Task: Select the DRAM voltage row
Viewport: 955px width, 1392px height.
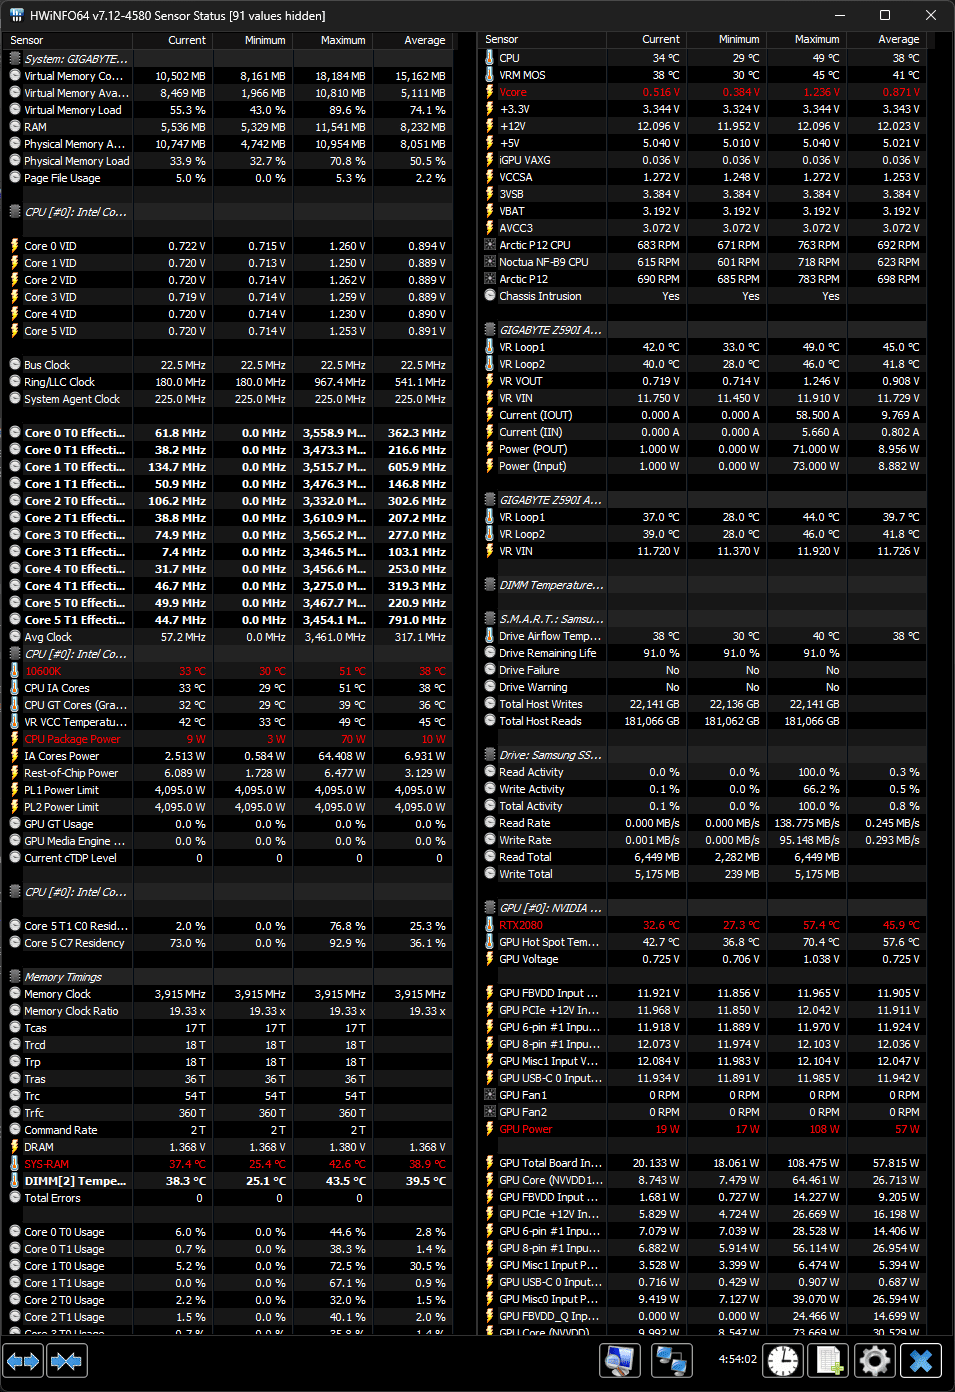Action: pos(228,1147)
